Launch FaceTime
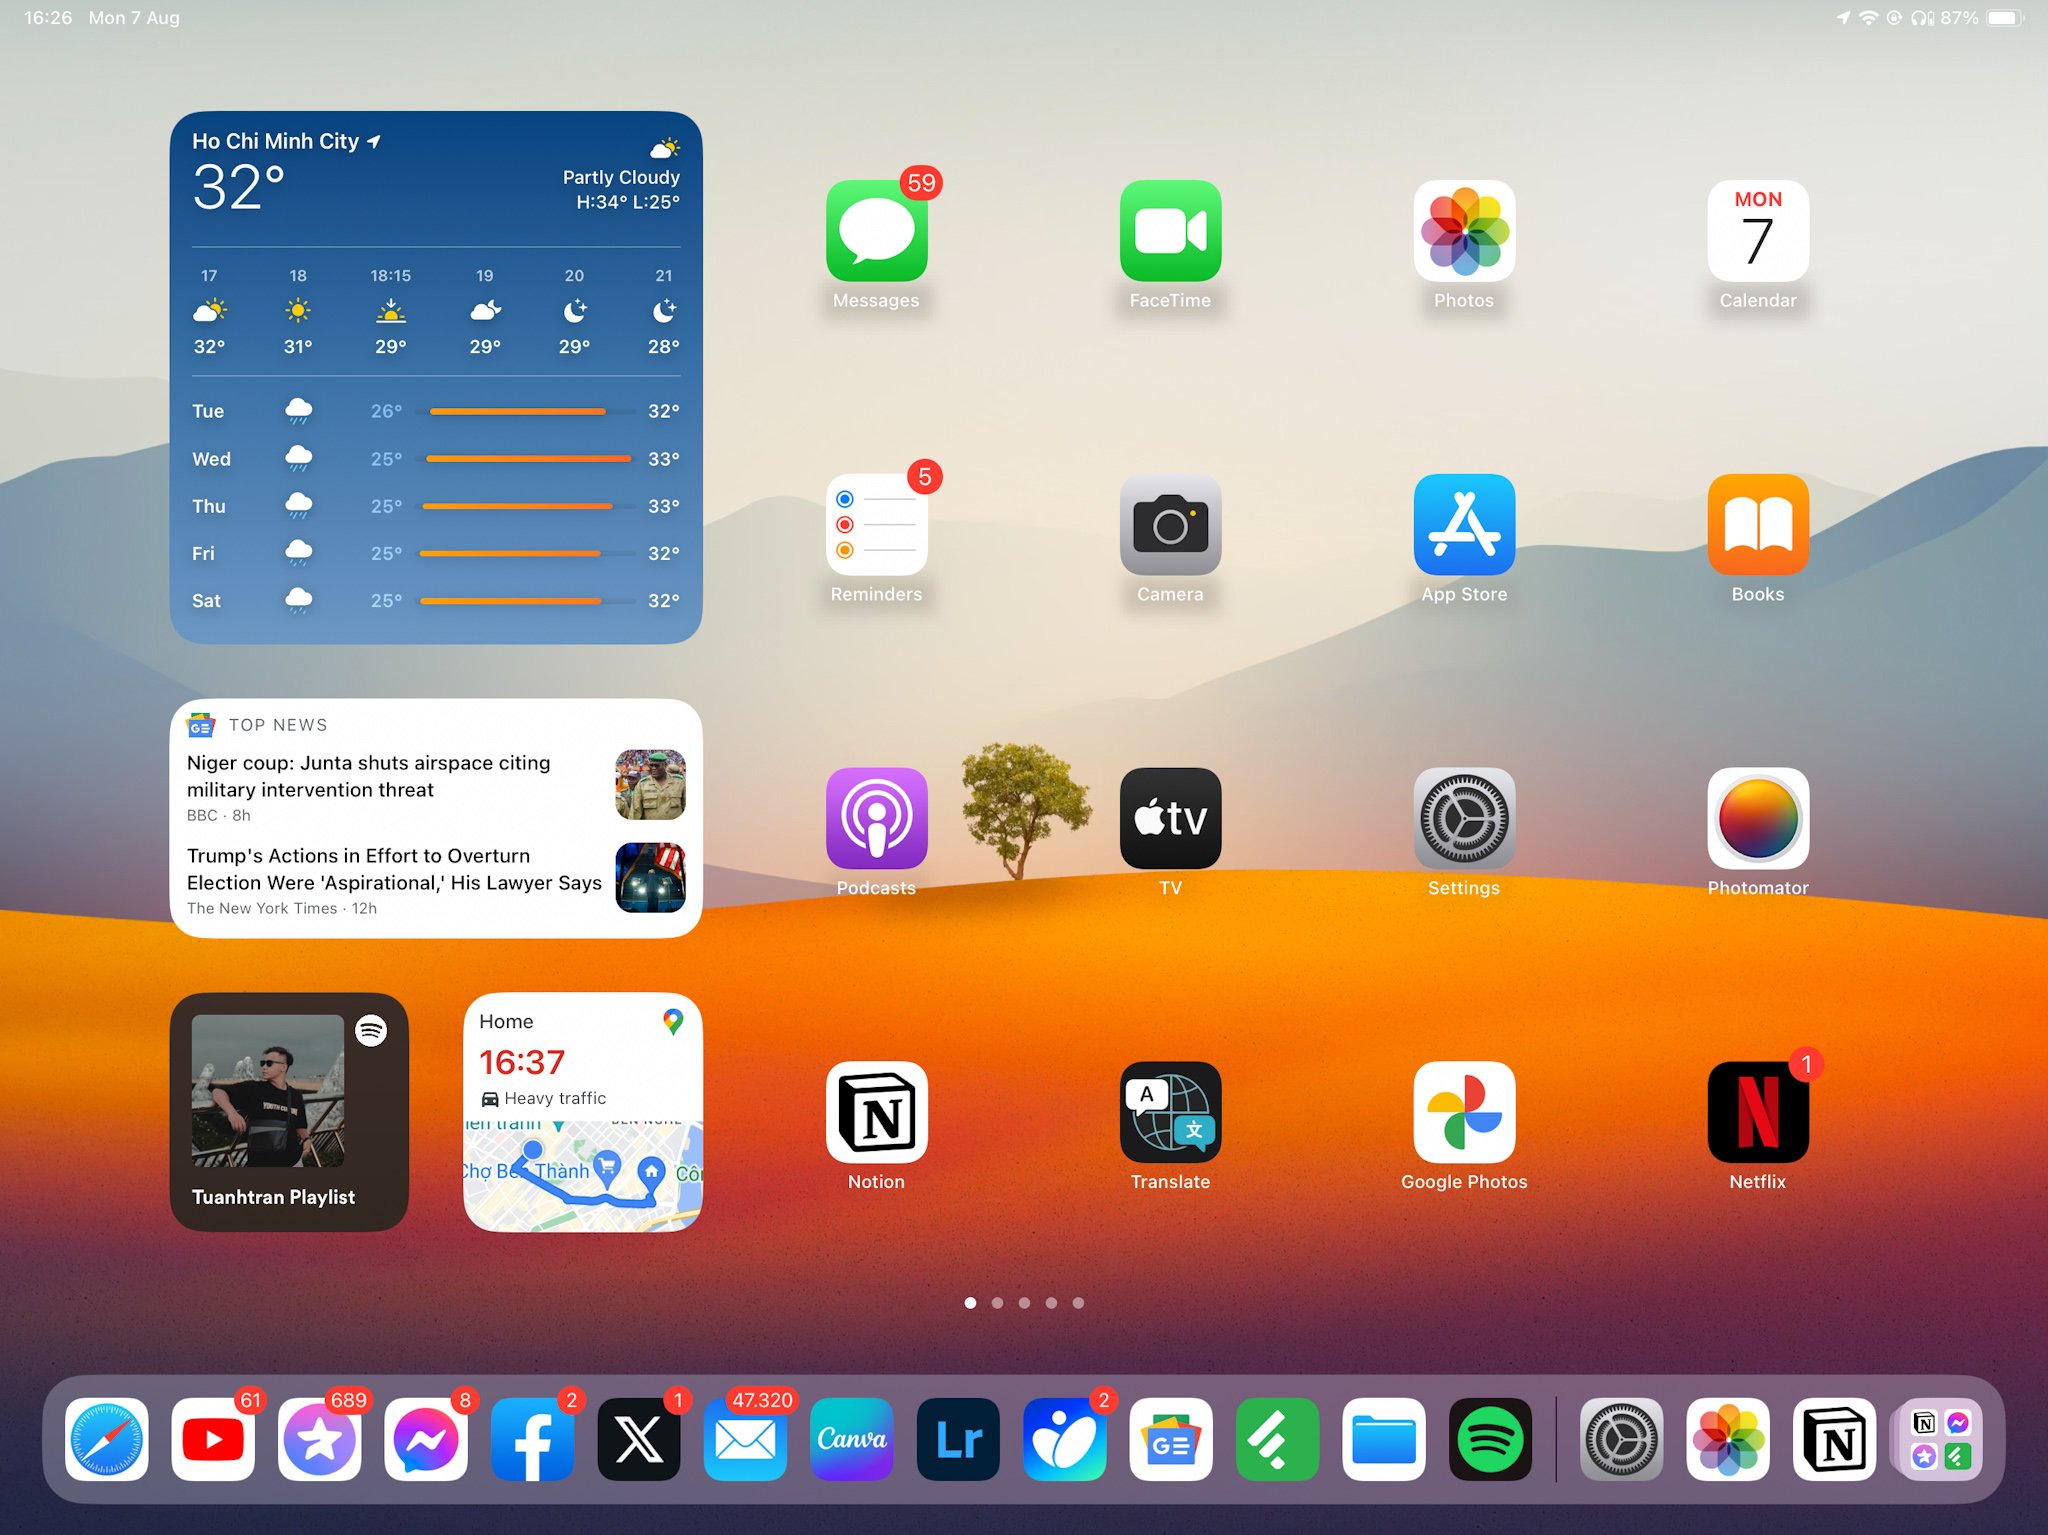 pos(1170,231)
